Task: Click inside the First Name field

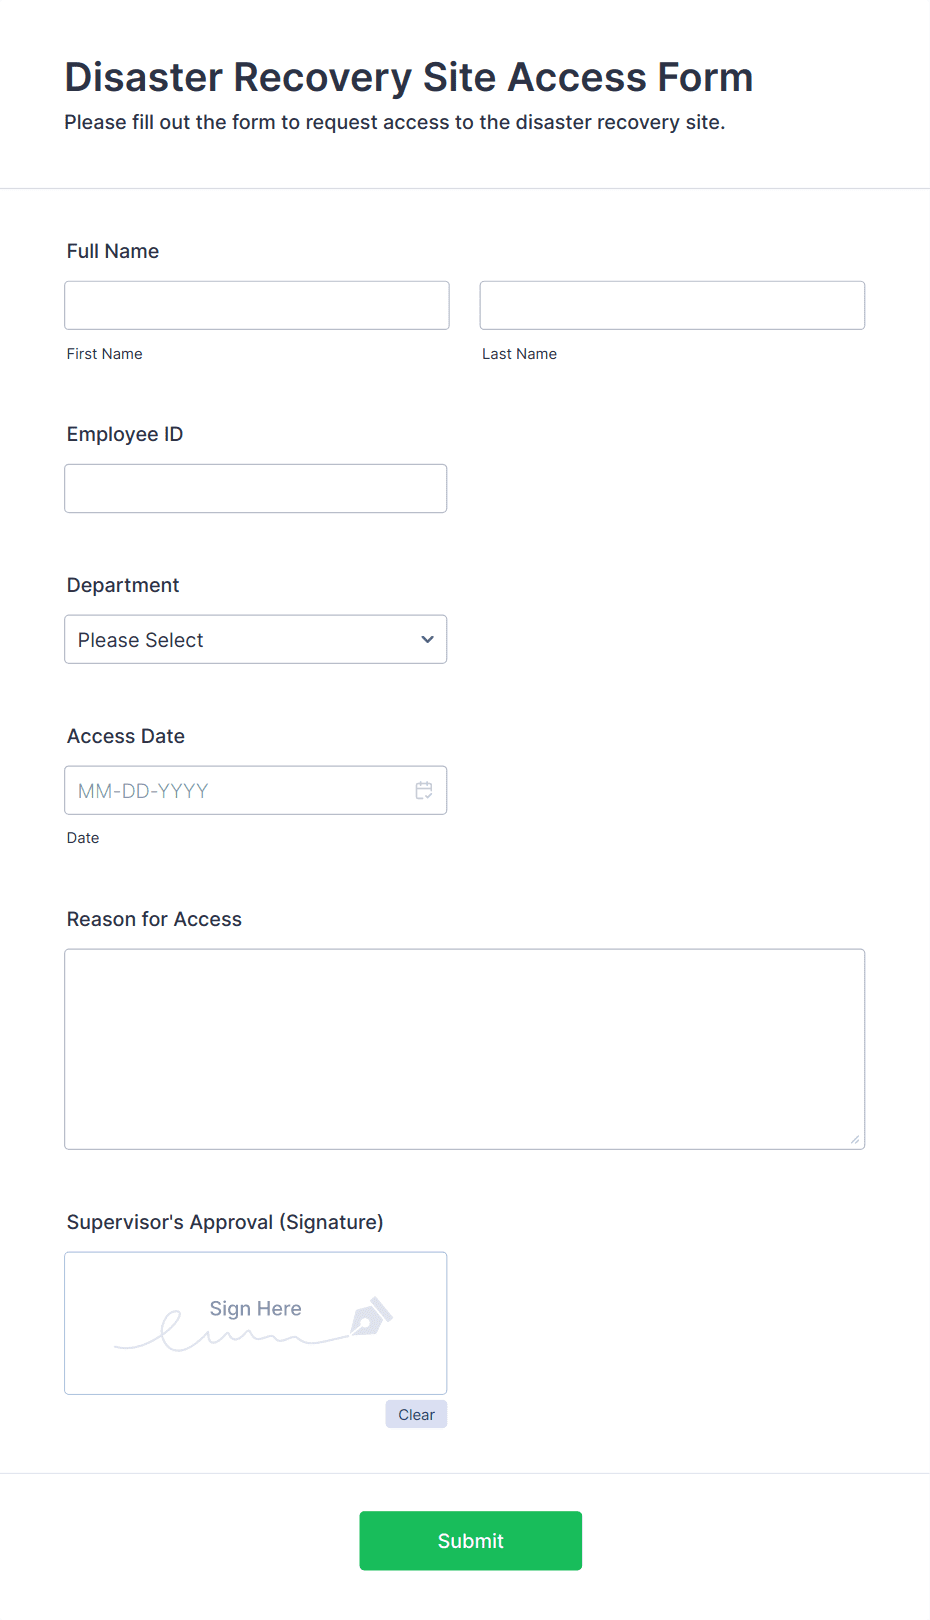Action: pos(256,305)
